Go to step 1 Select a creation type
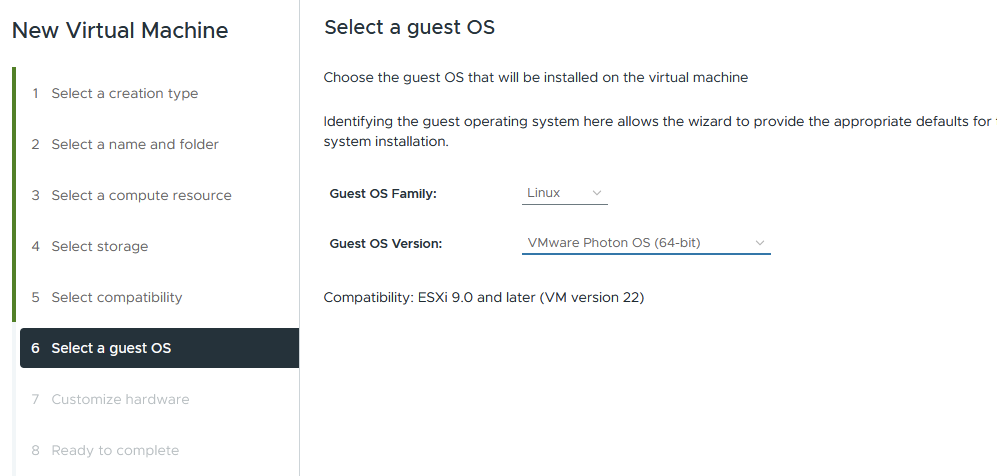Screen dimensions: 997x476 [x=125, y=93]
